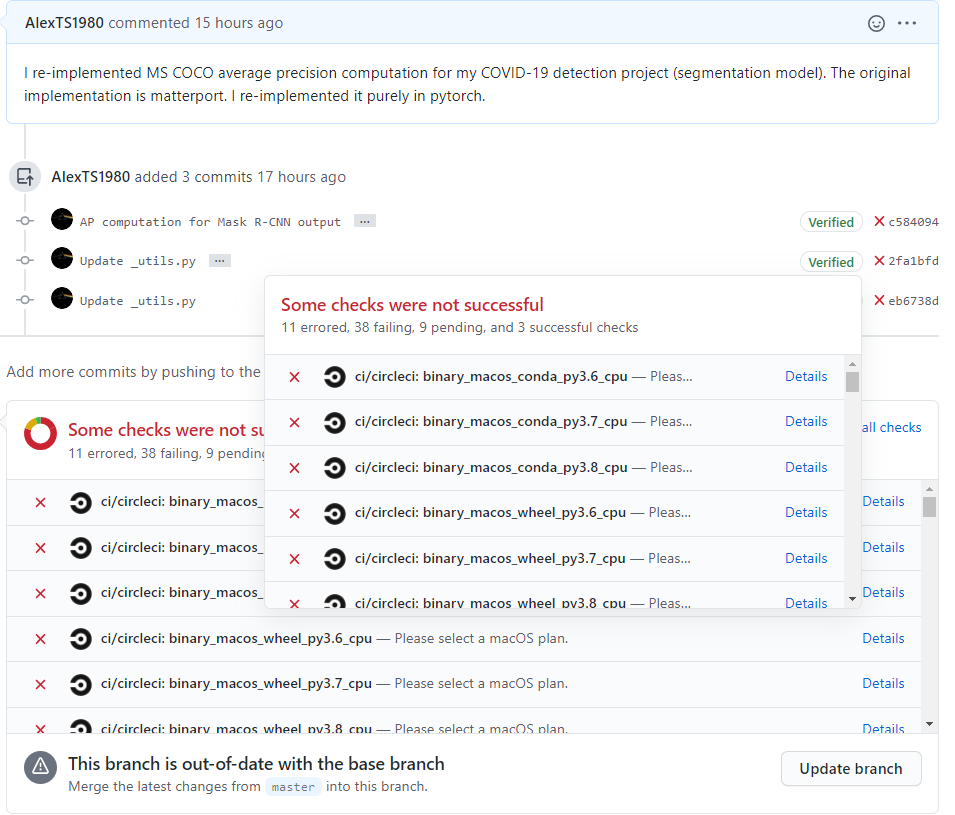Open the commit eb6738d hash link
This screenshot has height=815, width=955.
(x=913, y=301)
